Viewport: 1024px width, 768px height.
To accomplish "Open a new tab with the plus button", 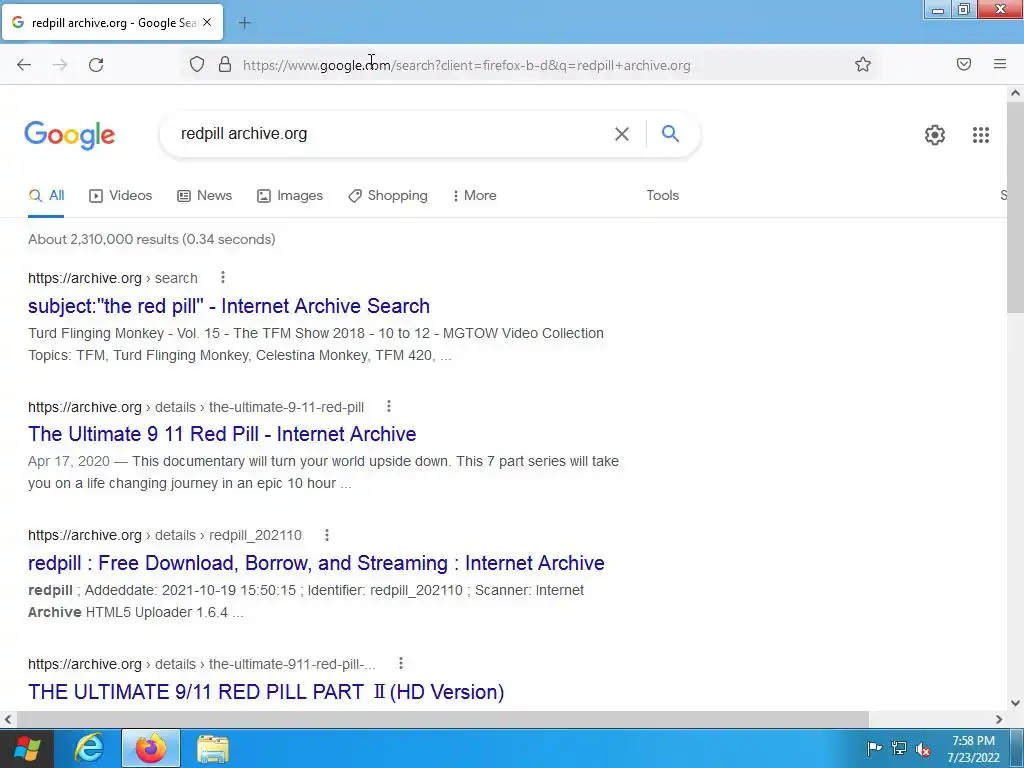I will (244, 23).
